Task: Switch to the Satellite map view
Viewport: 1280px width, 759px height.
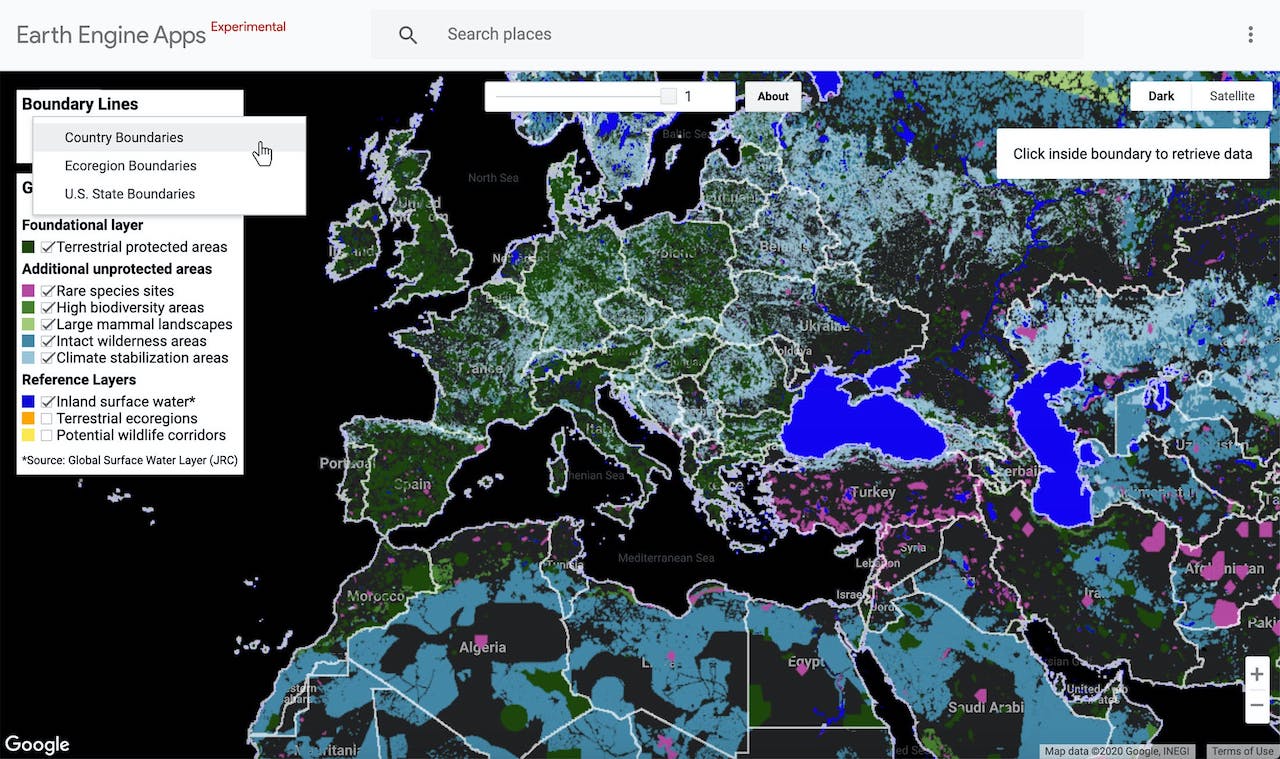Action: (1232, 95)
